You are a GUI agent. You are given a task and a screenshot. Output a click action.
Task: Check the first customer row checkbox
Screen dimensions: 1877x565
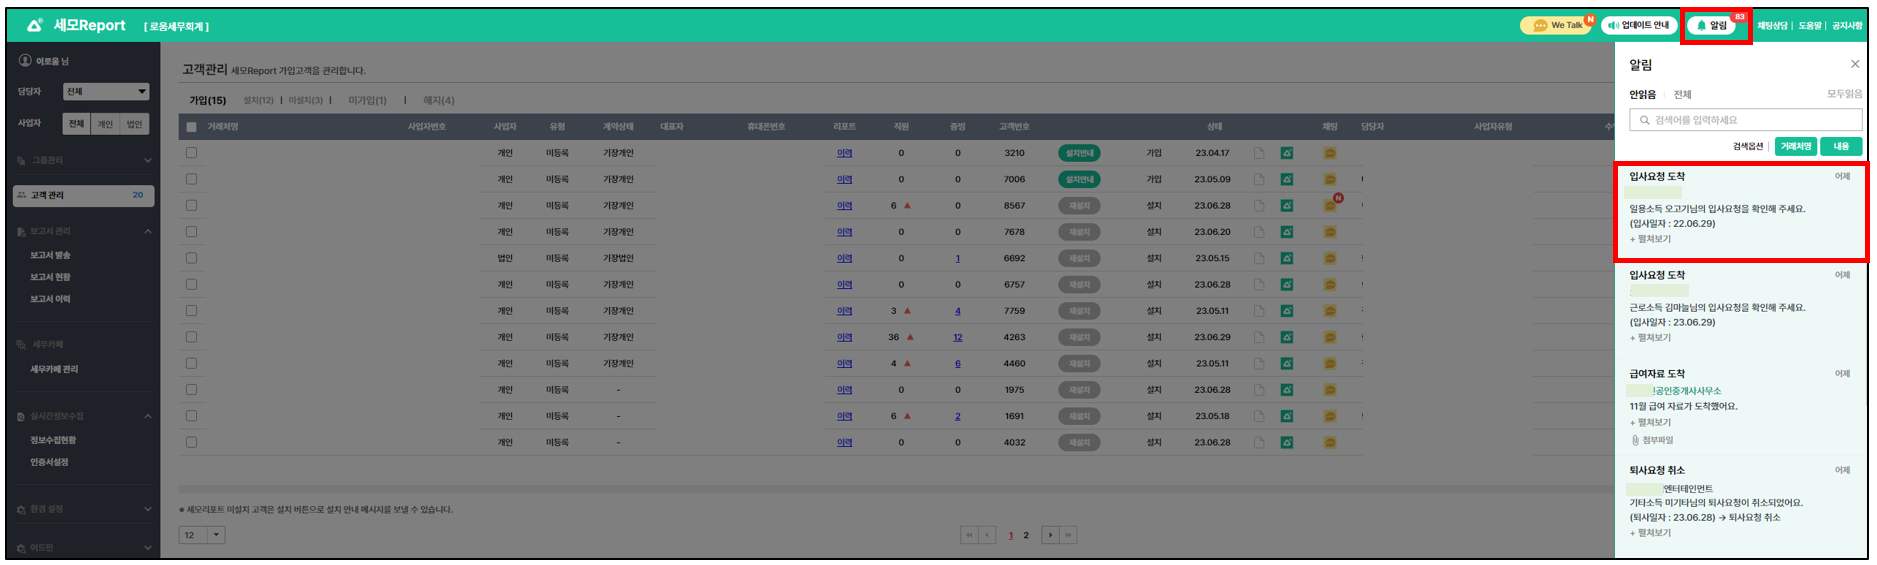coord(191,153)
